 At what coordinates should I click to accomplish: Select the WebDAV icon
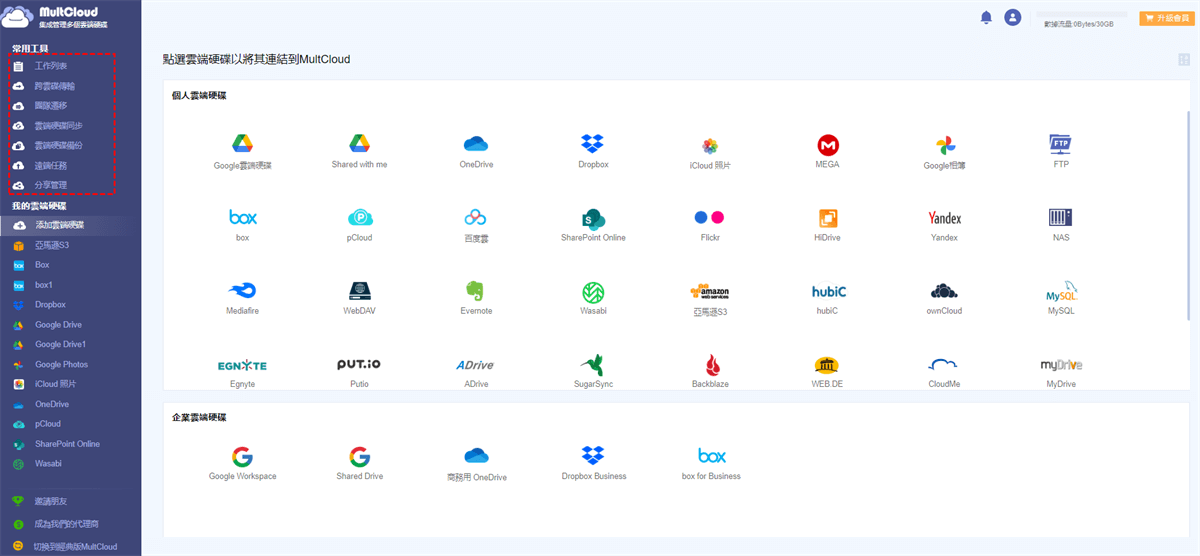360,298
